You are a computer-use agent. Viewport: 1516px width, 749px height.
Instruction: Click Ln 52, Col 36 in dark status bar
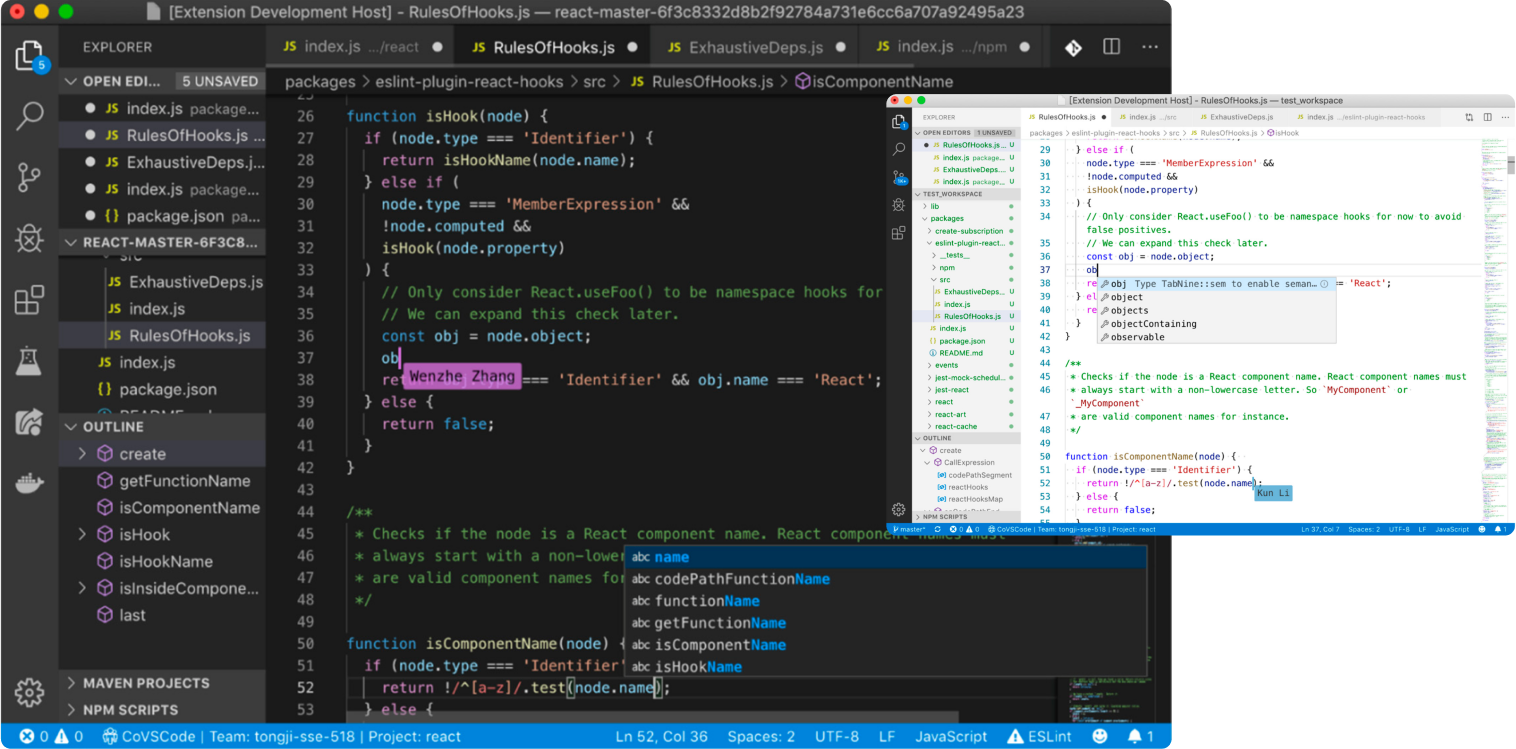click(661, 736)
